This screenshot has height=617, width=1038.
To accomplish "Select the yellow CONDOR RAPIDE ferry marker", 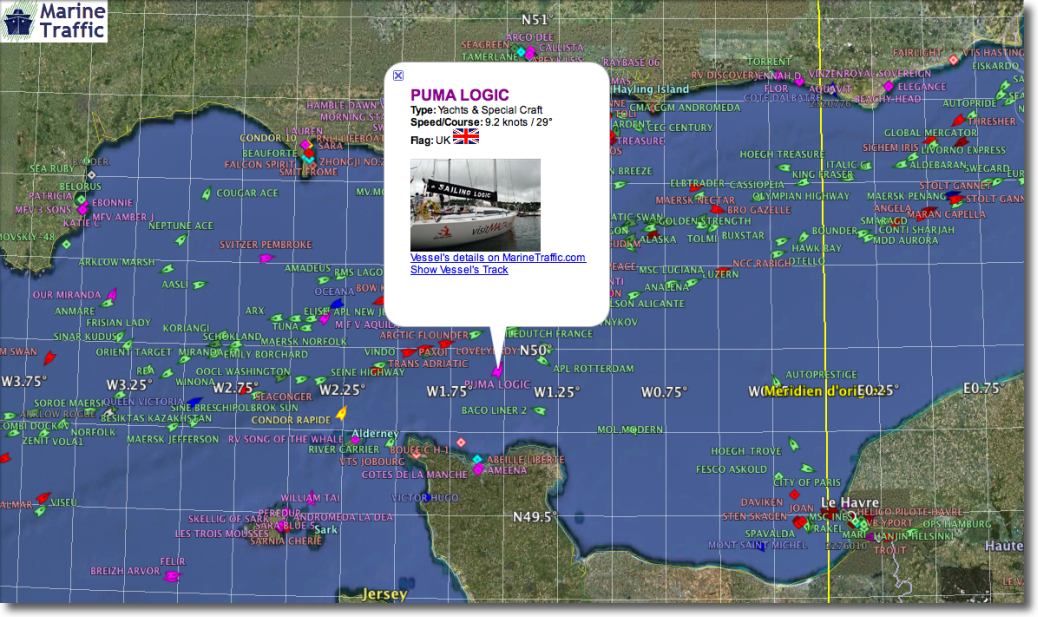I will pos(342,414).
